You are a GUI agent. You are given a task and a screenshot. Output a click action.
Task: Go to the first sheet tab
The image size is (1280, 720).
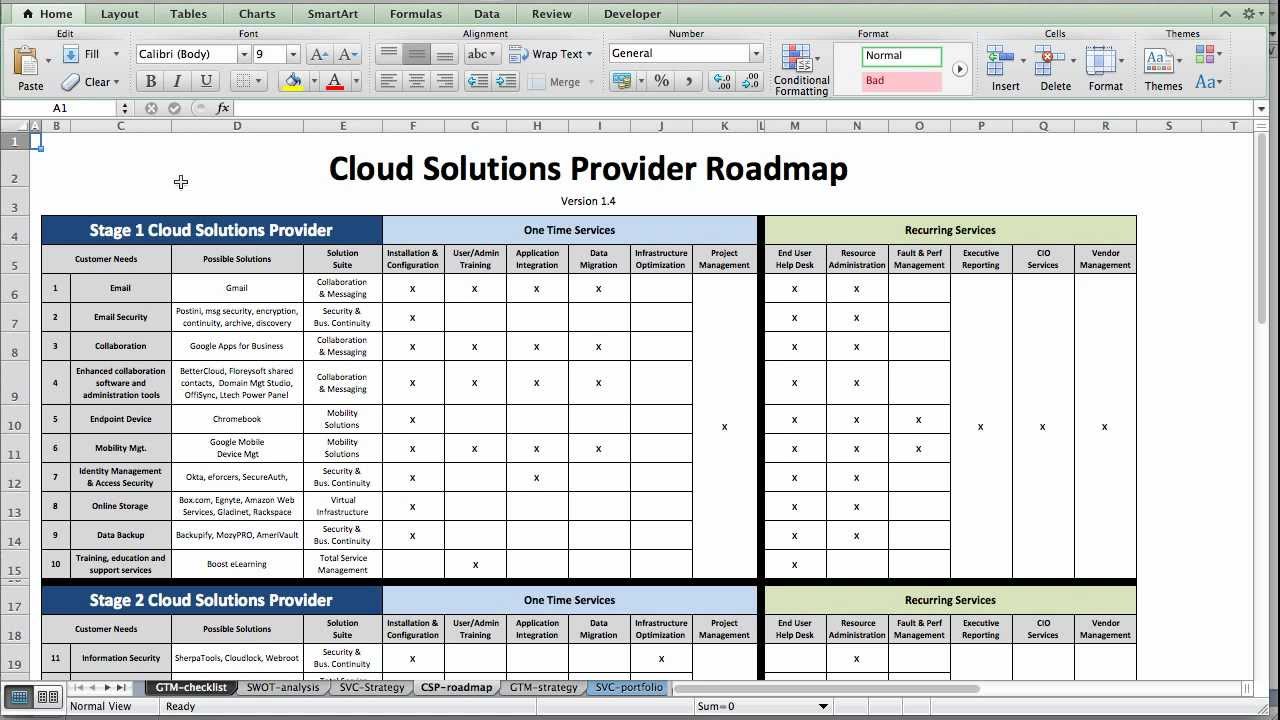(x=80, y=687)
